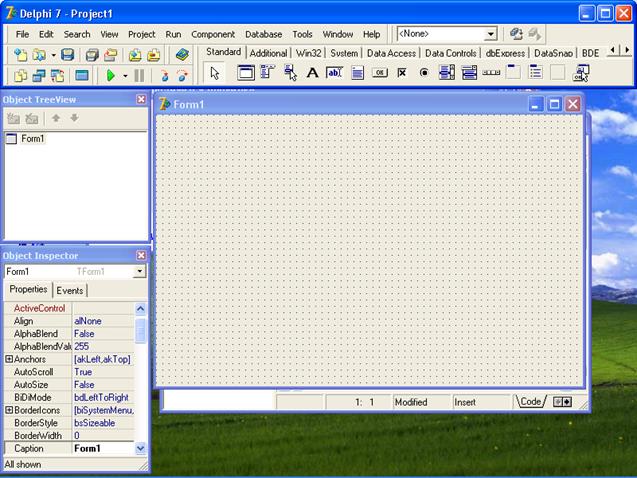Select the CheckBox component in palette
This screenshot has height=478, width=637.
pos(402,73)
